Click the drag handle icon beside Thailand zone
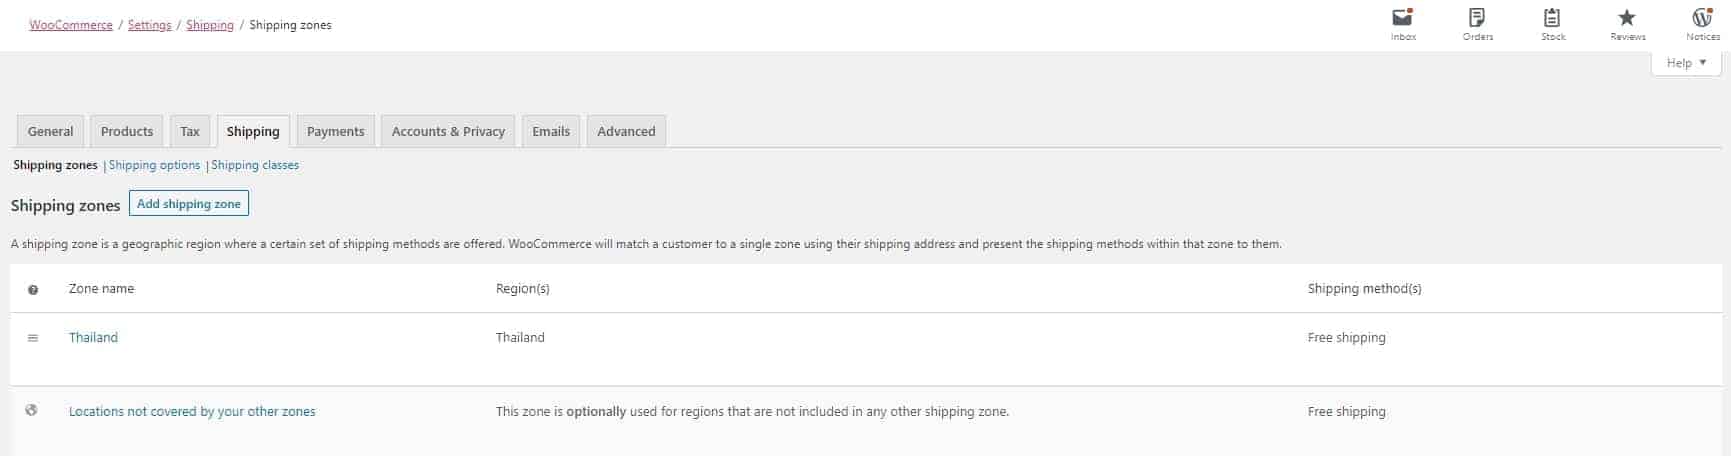1731x456 pixels. coord(33,338)
